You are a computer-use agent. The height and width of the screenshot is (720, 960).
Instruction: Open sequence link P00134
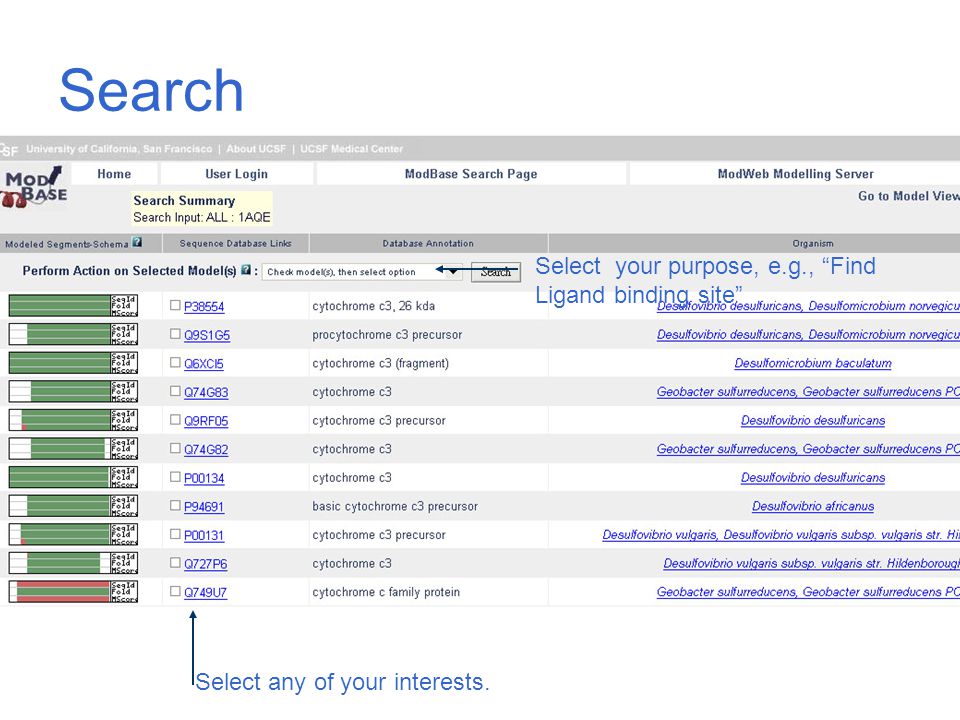coord(204,478)
